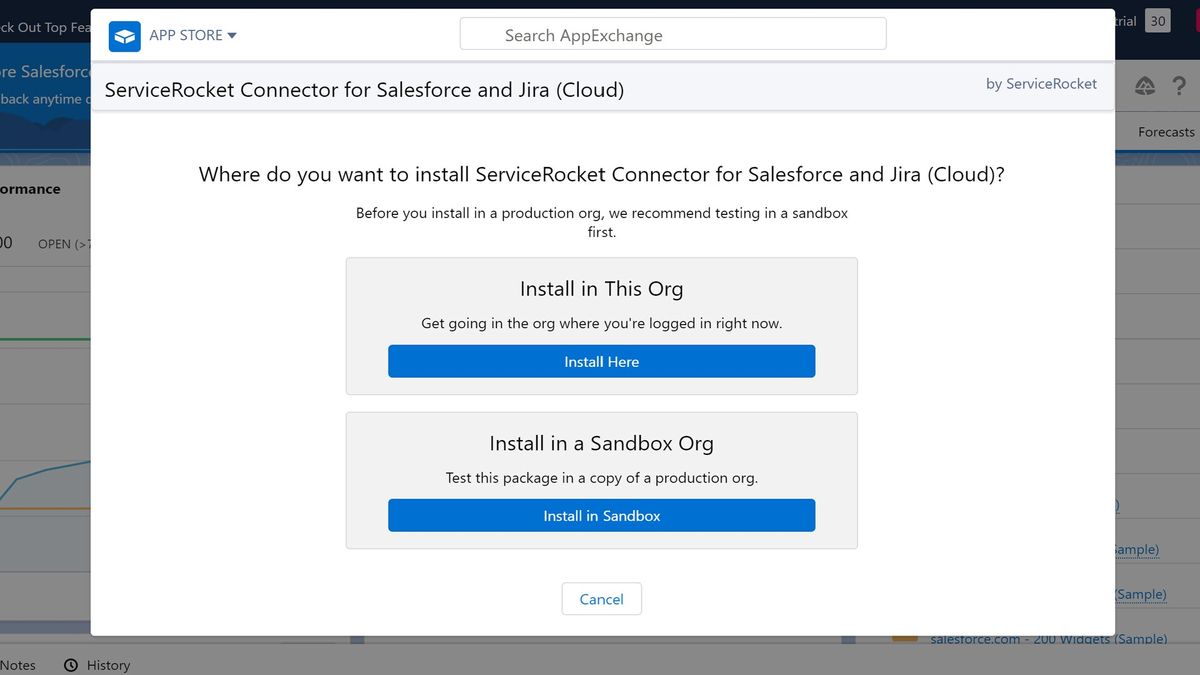The image size is (1200, 675).
Task: Click the History clock icon
Action: (70, 664)
